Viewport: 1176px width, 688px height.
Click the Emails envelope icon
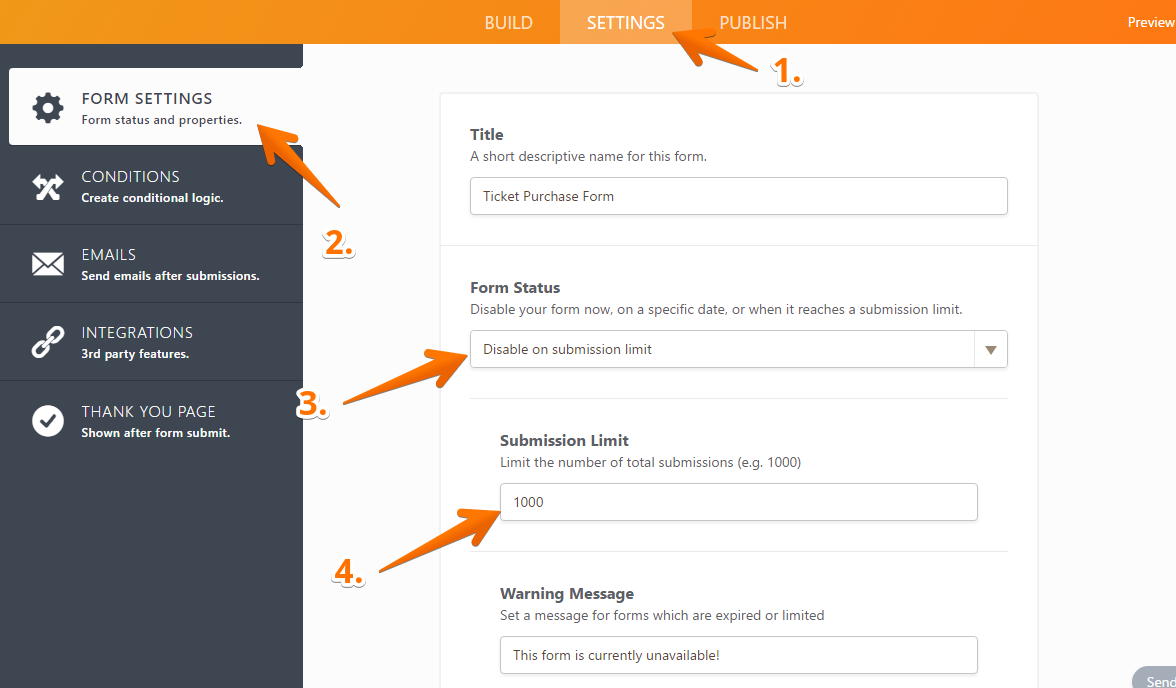click(x=48, y=264)
